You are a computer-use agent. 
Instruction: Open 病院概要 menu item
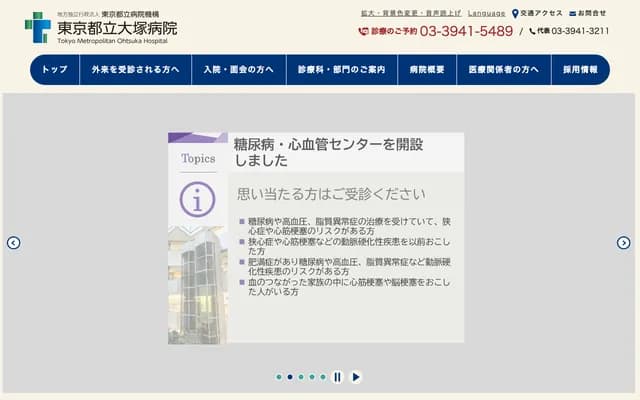(x=427, y=69)
